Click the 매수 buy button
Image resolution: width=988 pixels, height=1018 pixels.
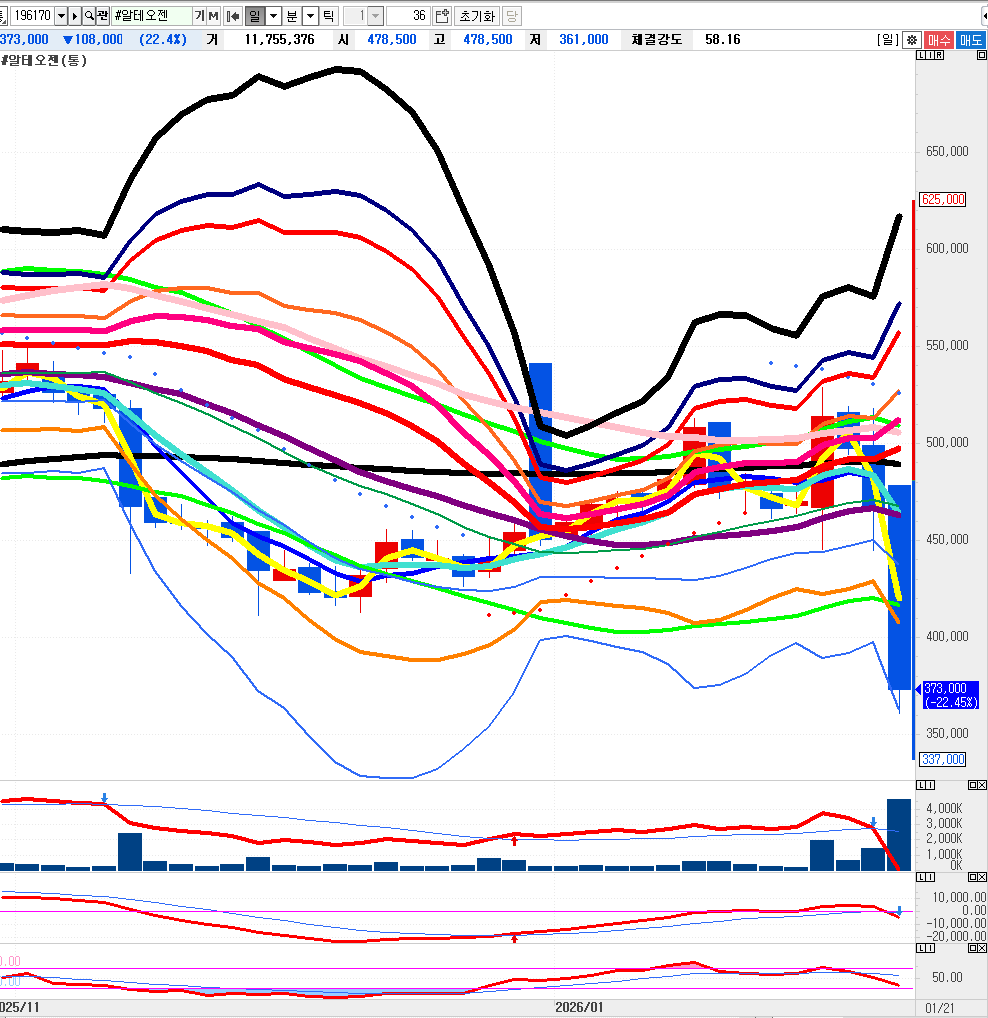tap(939, 40)
